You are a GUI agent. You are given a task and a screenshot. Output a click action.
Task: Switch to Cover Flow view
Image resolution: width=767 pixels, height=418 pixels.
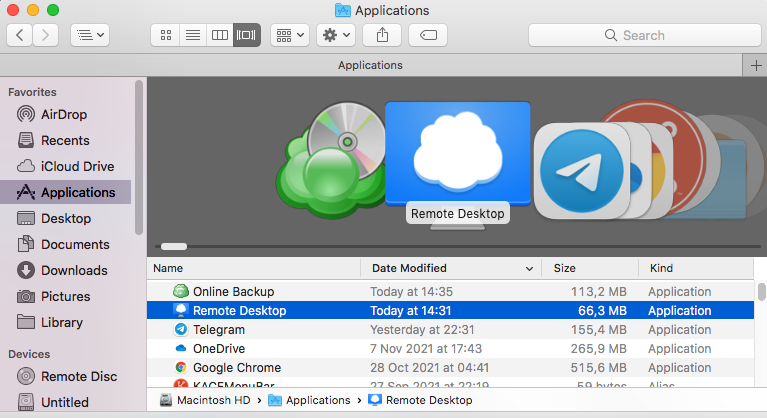click(x=247, y=35)
